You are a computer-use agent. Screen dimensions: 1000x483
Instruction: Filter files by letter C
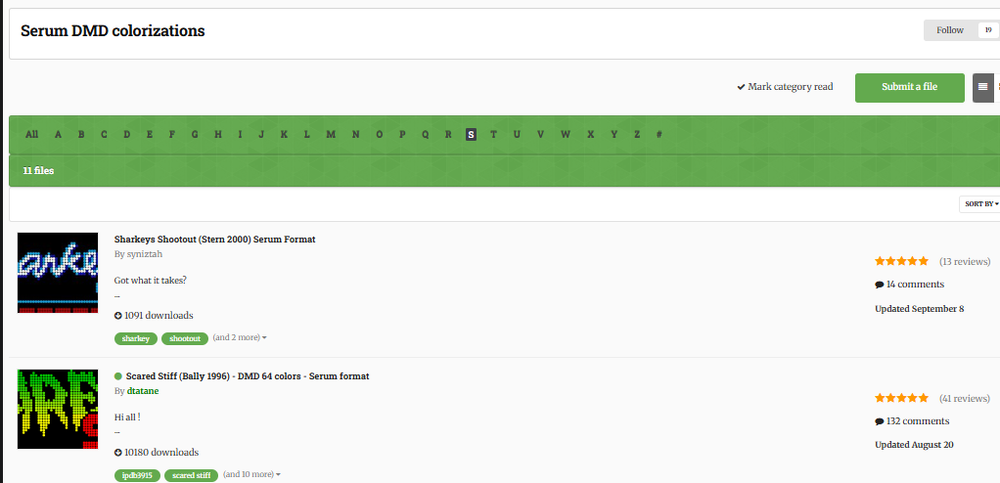tap(104, 135)
